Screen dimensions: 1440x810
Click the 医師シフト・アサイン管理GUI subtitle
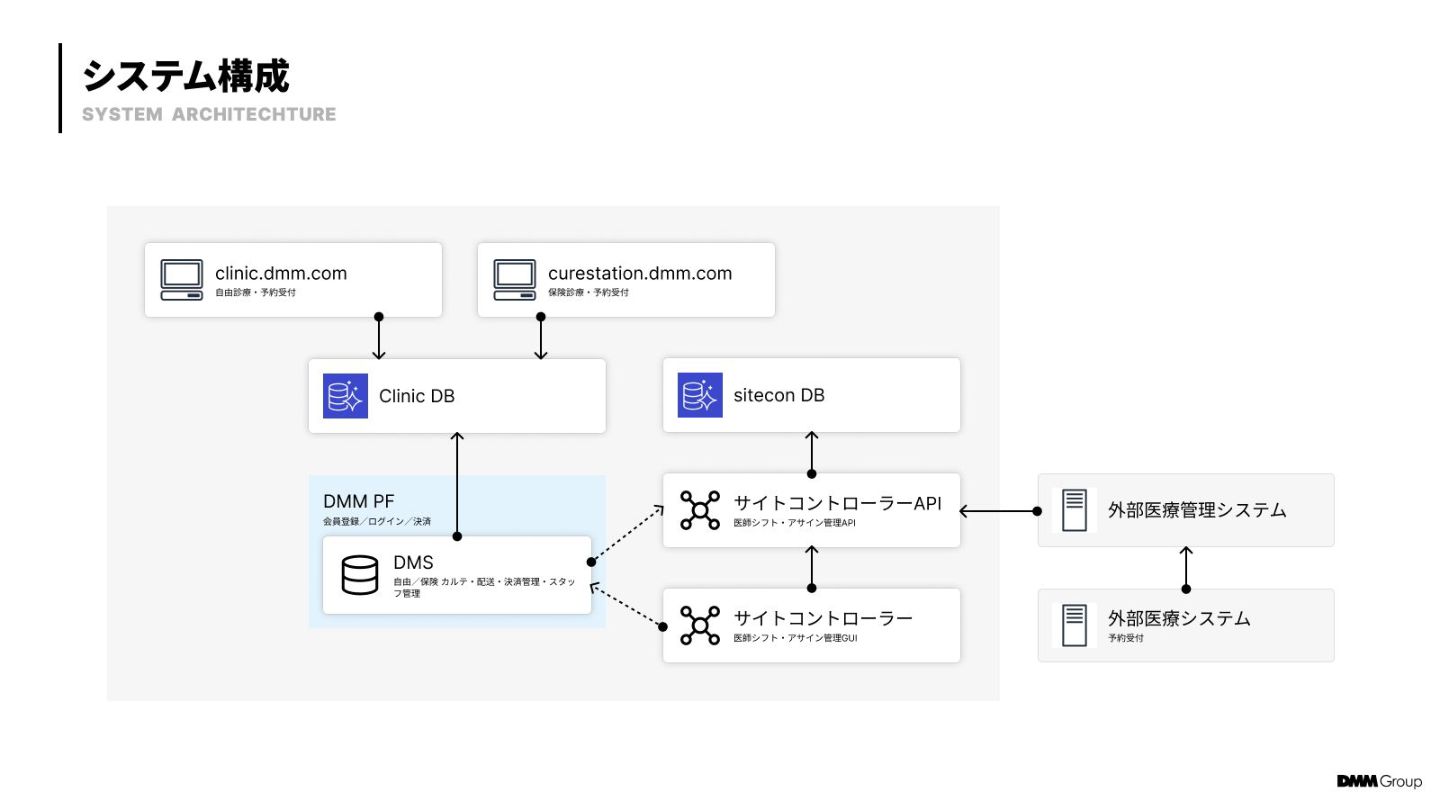click(x=795, y=638)
